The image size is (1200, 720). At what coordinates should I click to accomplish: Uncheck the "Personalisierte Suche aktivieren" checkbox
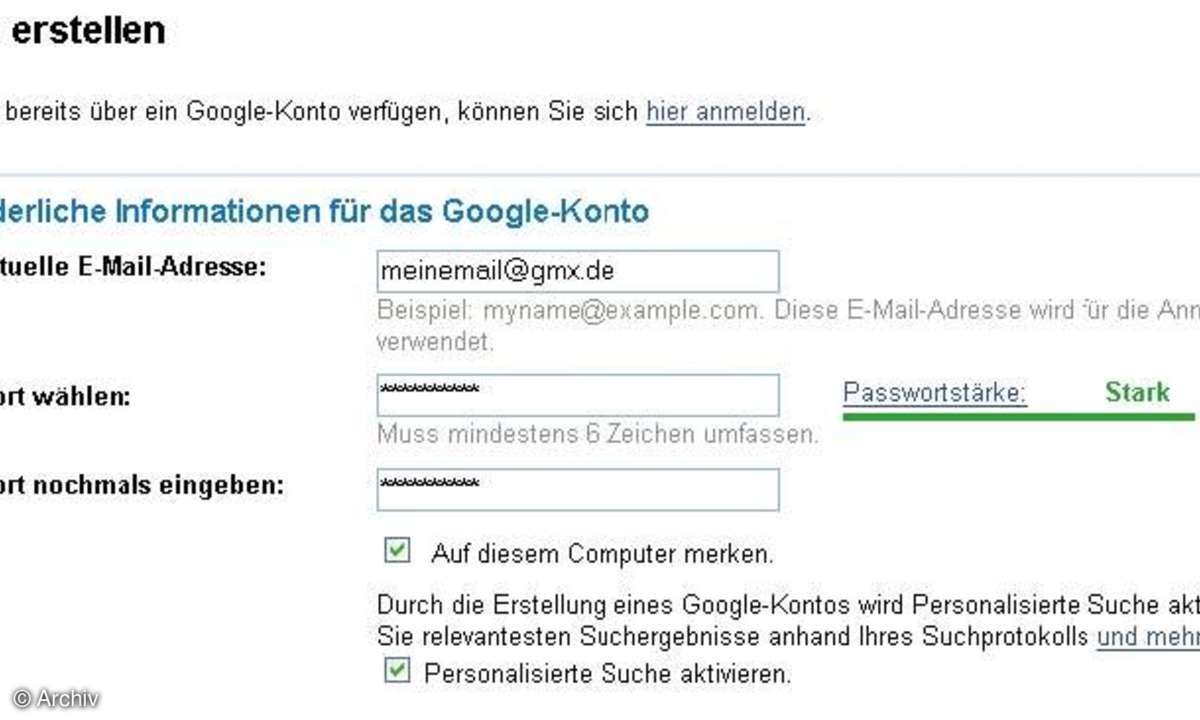point(398,671)
